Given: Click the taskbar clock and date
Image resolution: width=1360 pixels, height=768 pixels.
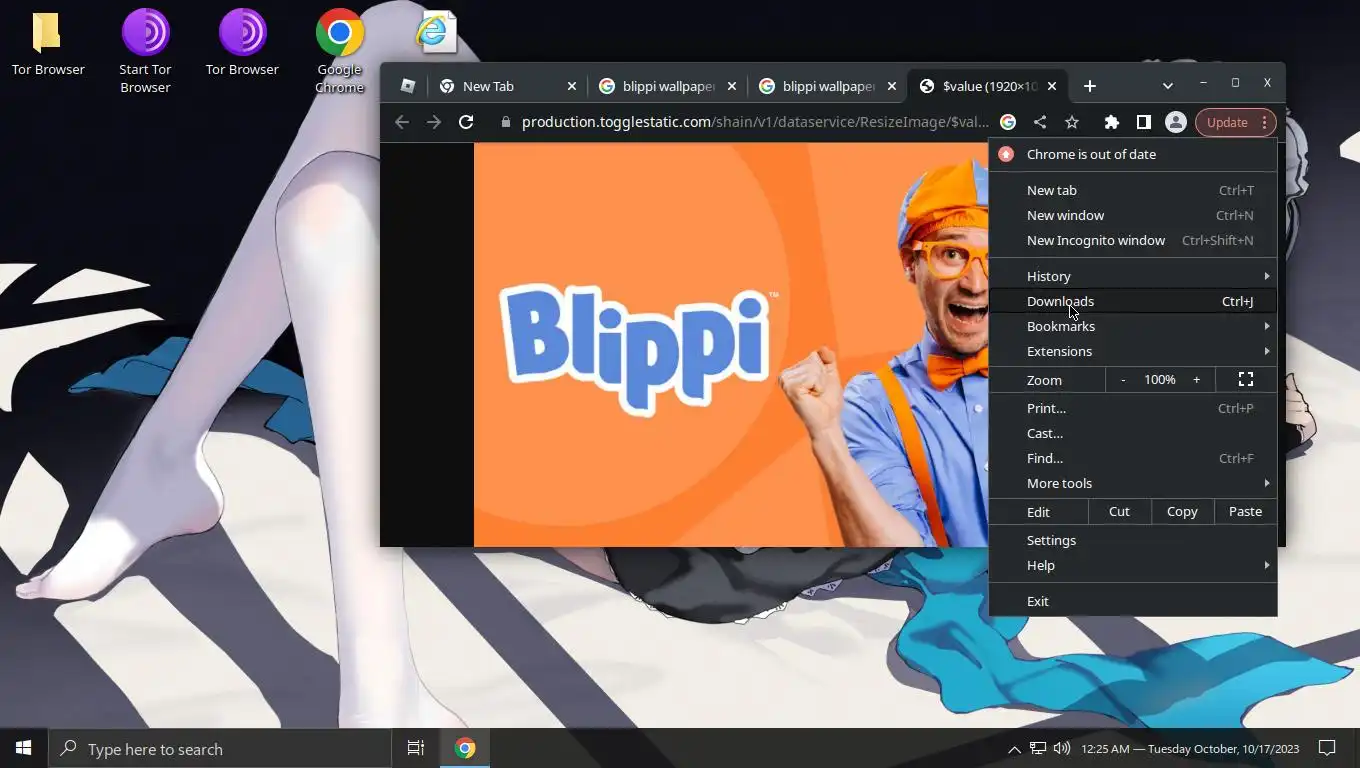Looking at the screenshot, I should (1190, 748).
